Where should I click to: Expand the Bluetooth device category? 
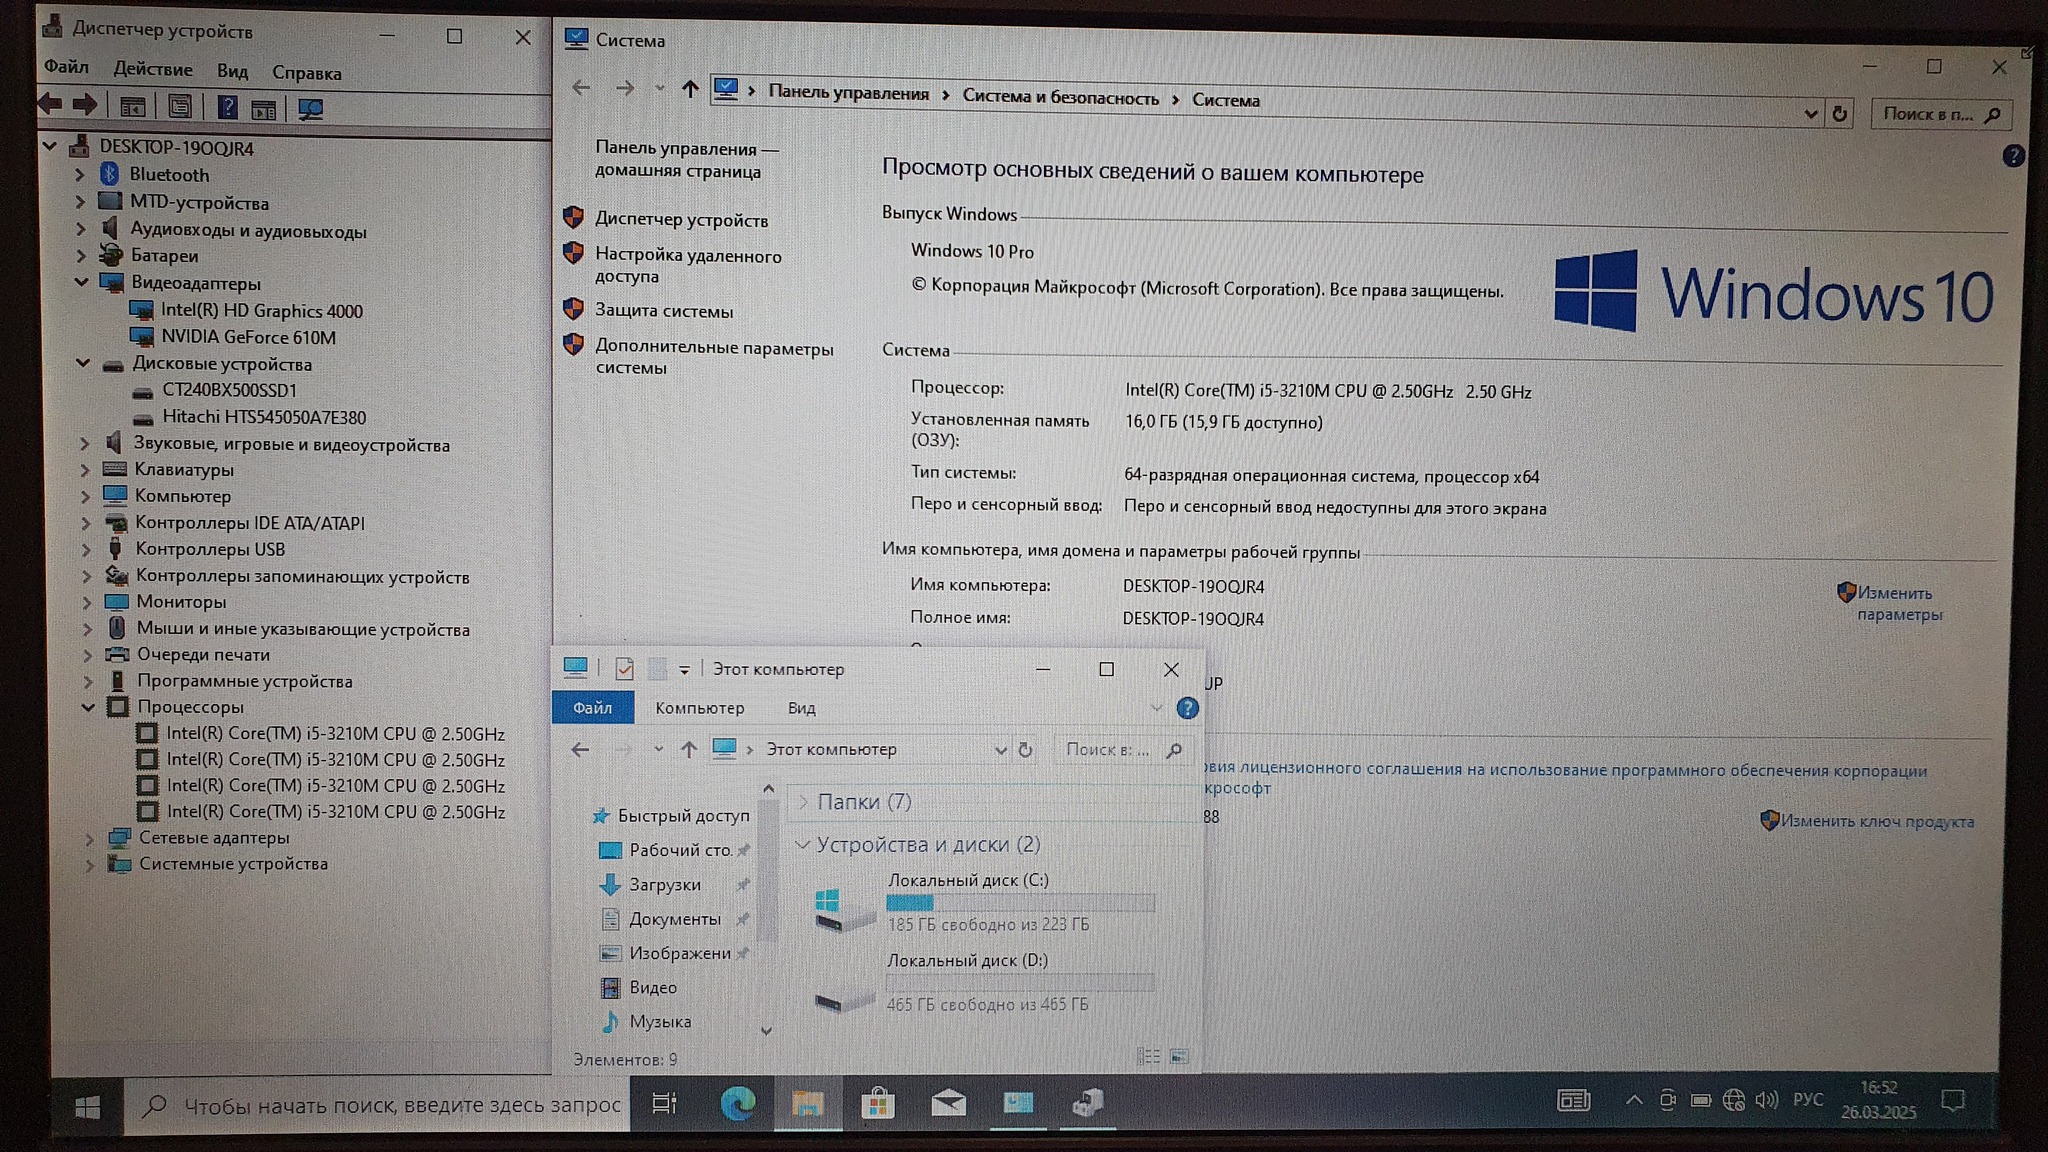click(80, 174)
